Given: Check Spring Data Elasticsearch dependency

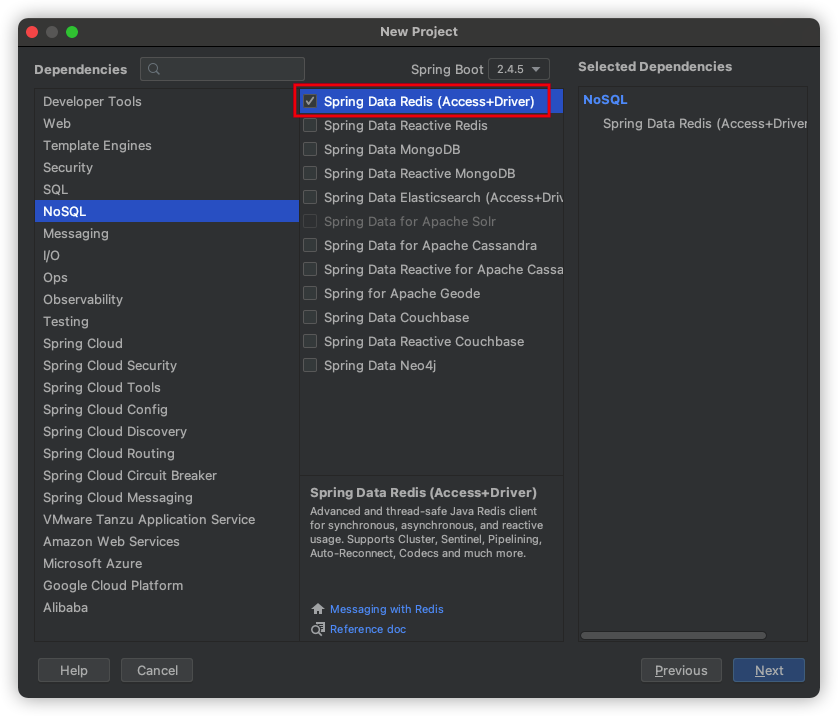Looking at the screenshot, I should 310,197.
